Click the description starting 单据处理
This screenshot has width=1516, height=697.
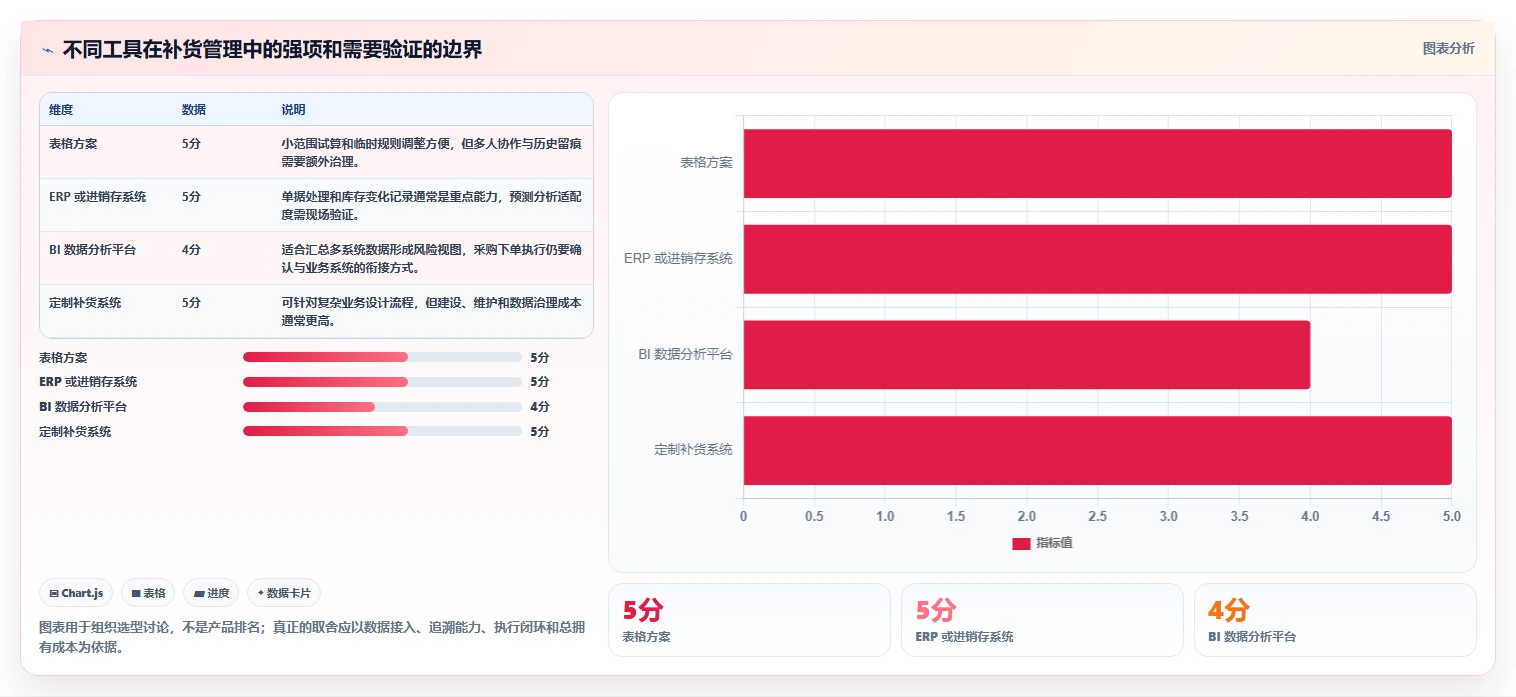[x=431, y=205]
